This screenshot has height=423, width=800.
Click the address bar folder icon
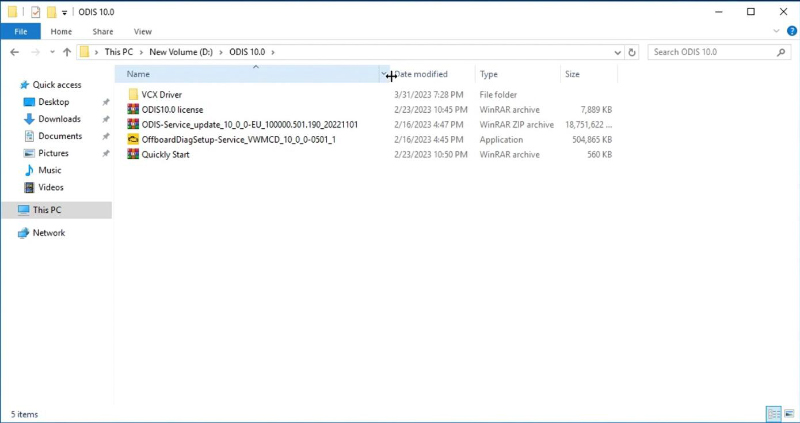(85, 52)
